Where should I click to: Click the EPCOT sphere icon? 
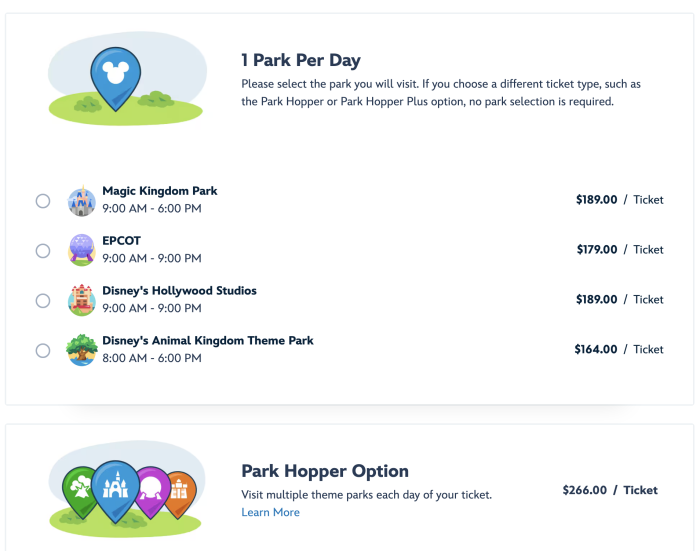point(81,250)
